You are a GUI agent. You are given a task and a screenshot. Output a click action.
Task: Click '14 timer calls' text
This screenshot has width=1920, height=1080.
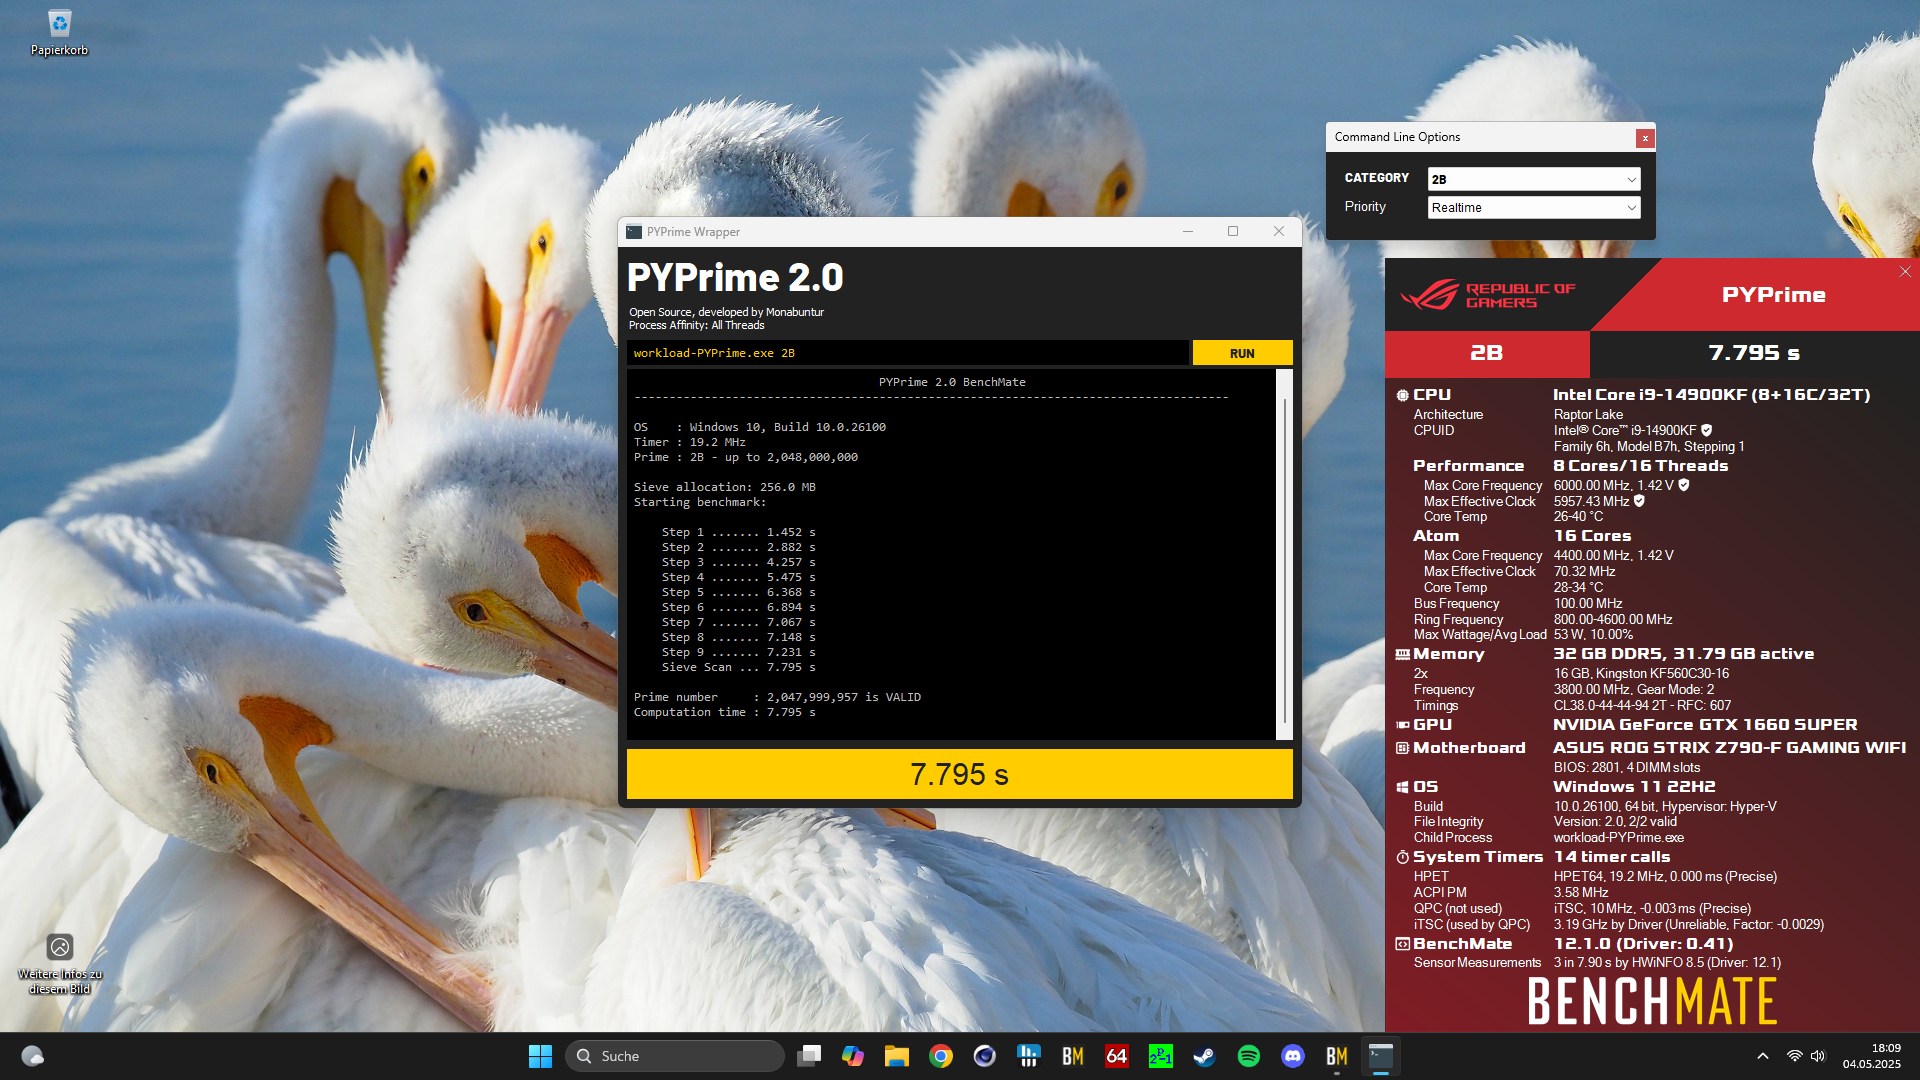point(1611,857)
